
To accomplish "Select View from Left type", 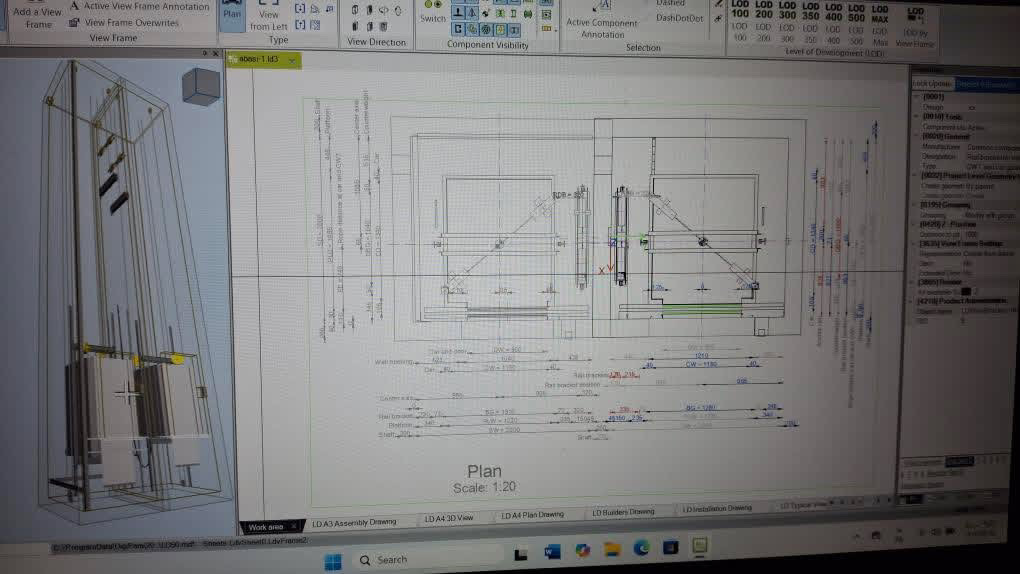I will pos(268,20).
